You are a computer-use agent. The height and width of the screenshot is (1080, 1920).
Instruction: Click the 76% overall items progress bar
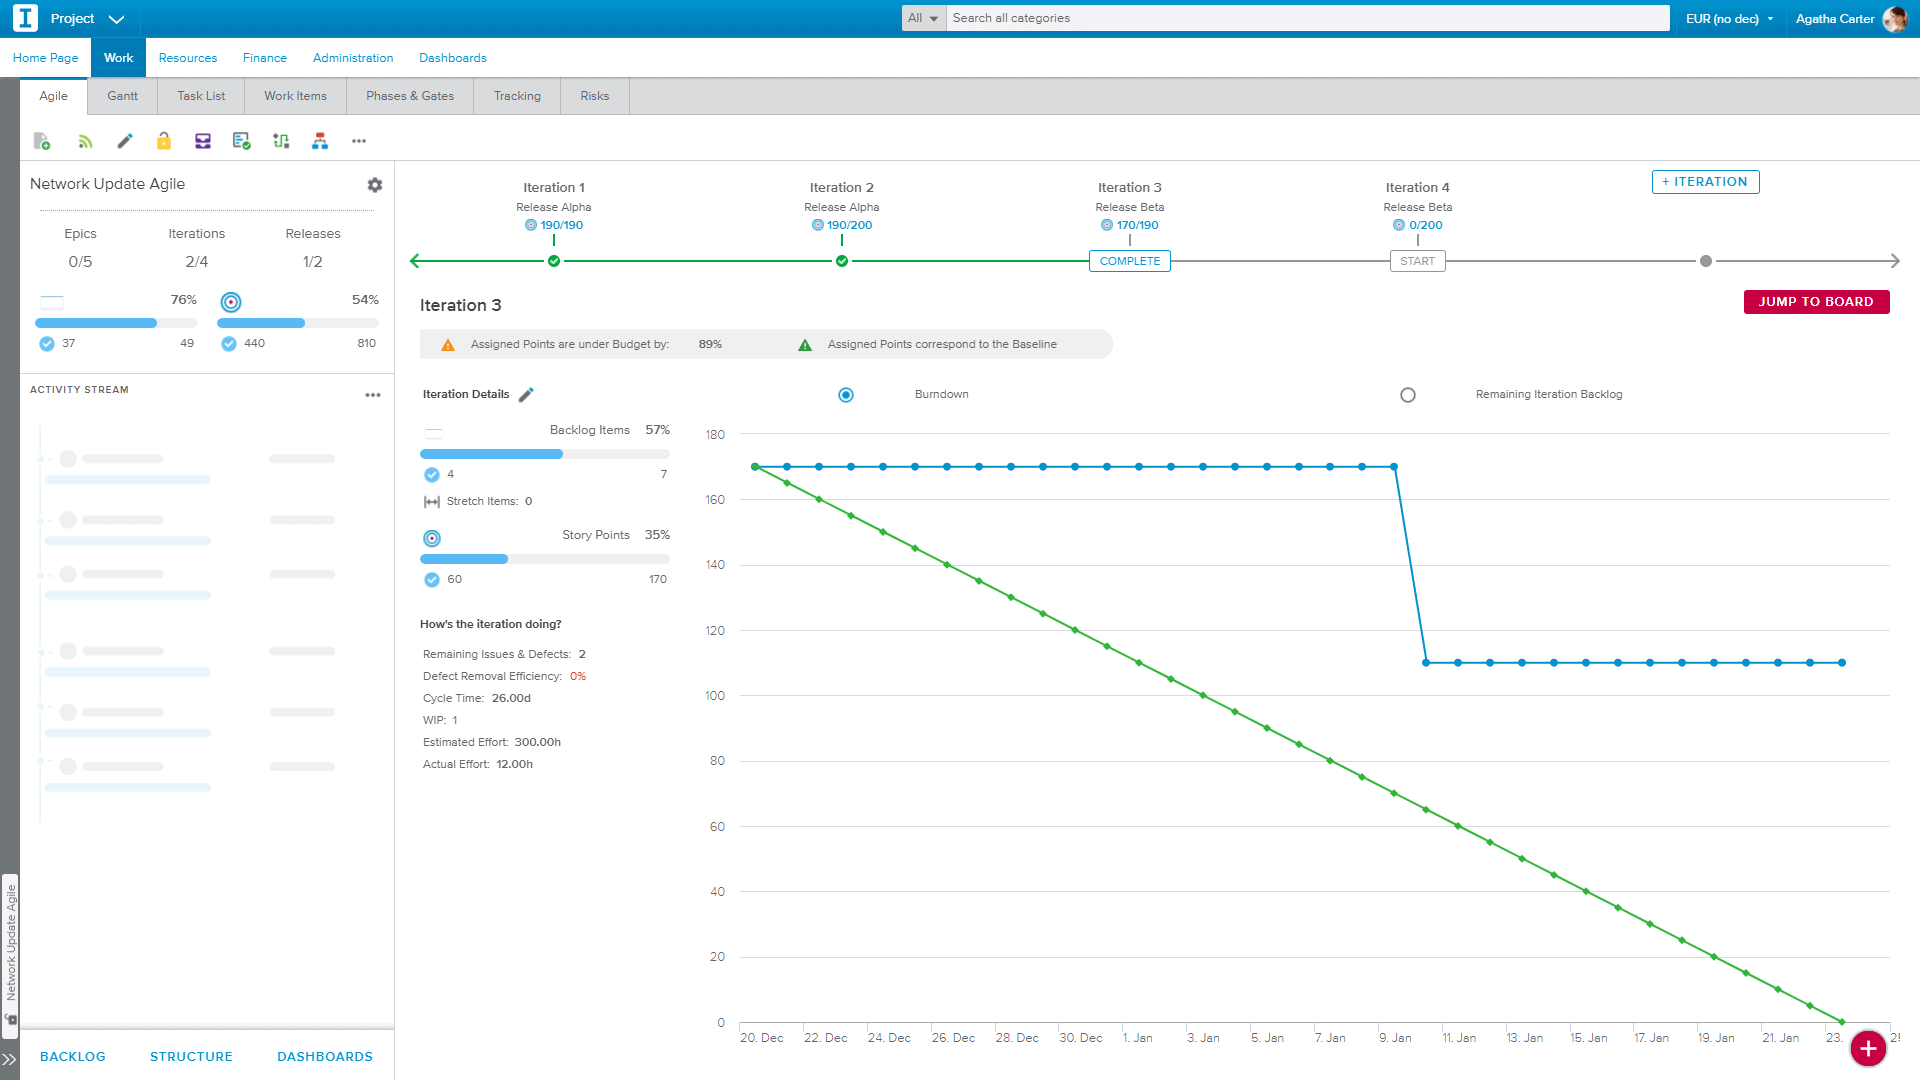click(116, 323)
